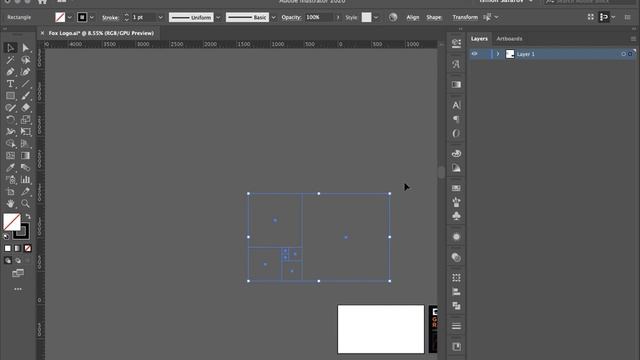Set color mode to solid Color
The height and width of the screenshot is (360, 640).
pyautogui.click(x=8, y=248)
